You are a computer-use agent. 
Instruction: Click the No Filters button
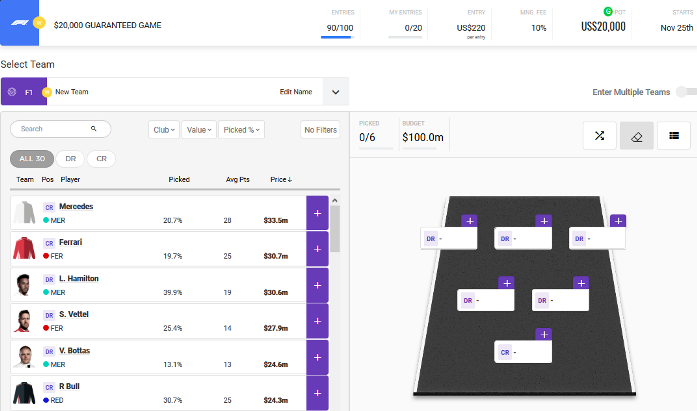(x=320, y=130)
